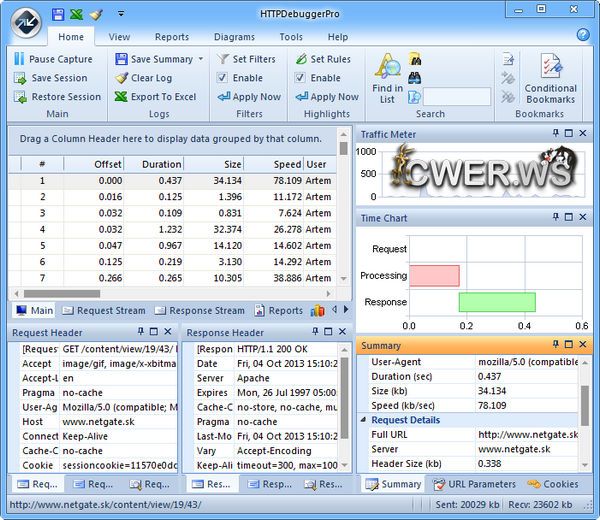Pin the Traffic Meter panel
This screenshot has width=600, height=520.
pyautogui.click(x=556, y=133)
